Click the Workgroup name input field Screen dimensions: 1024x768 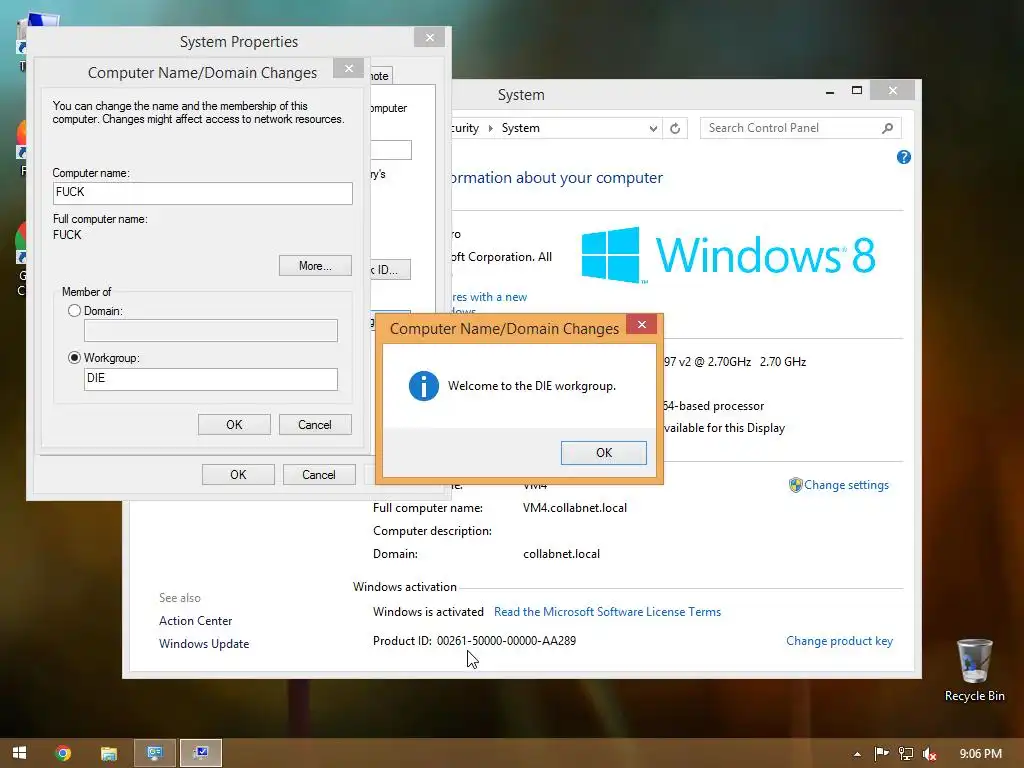pyautogui.click(x=210, y=379)
